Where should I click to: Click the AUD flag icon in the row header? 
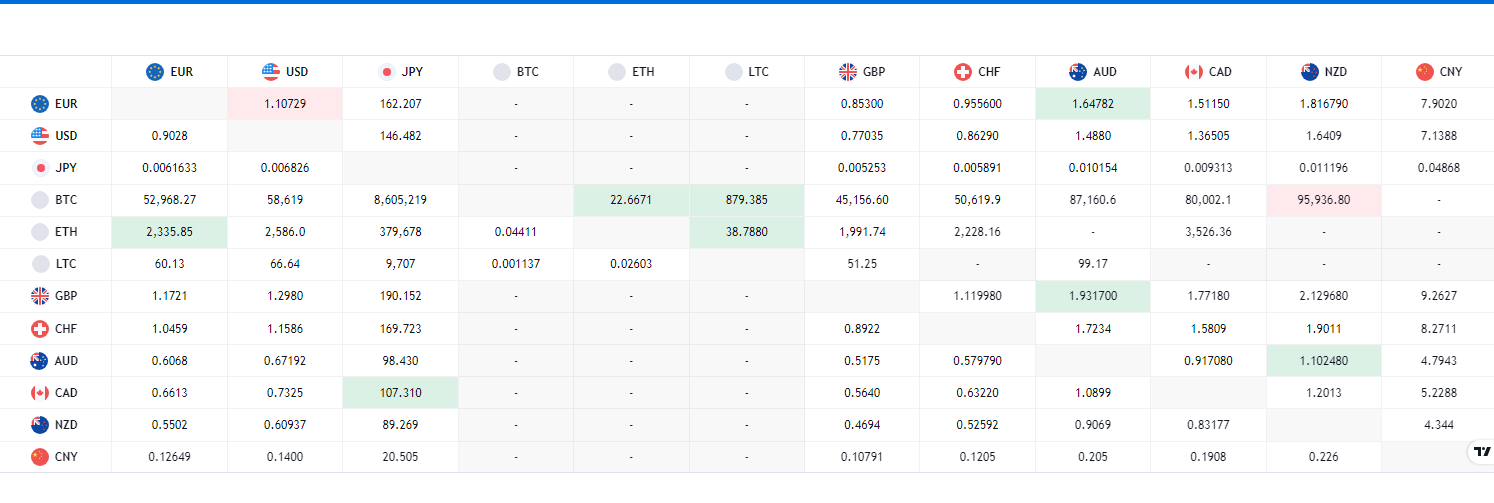coord(40,361)
